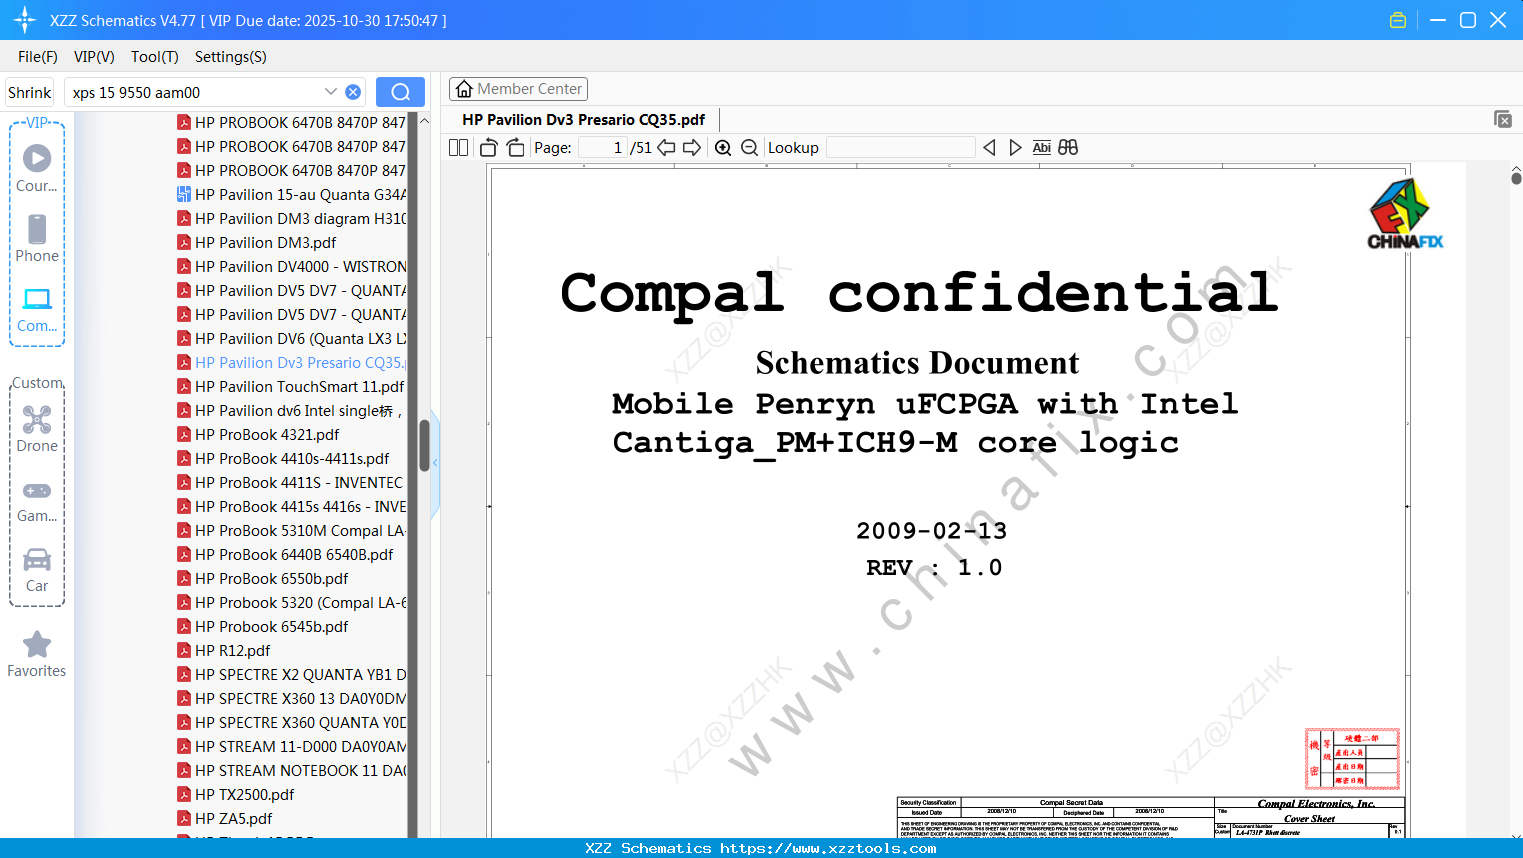Open HP Probook 5320 (Compal file
The width and height of the screenshot is (1523, 858).
coord(292,603)
